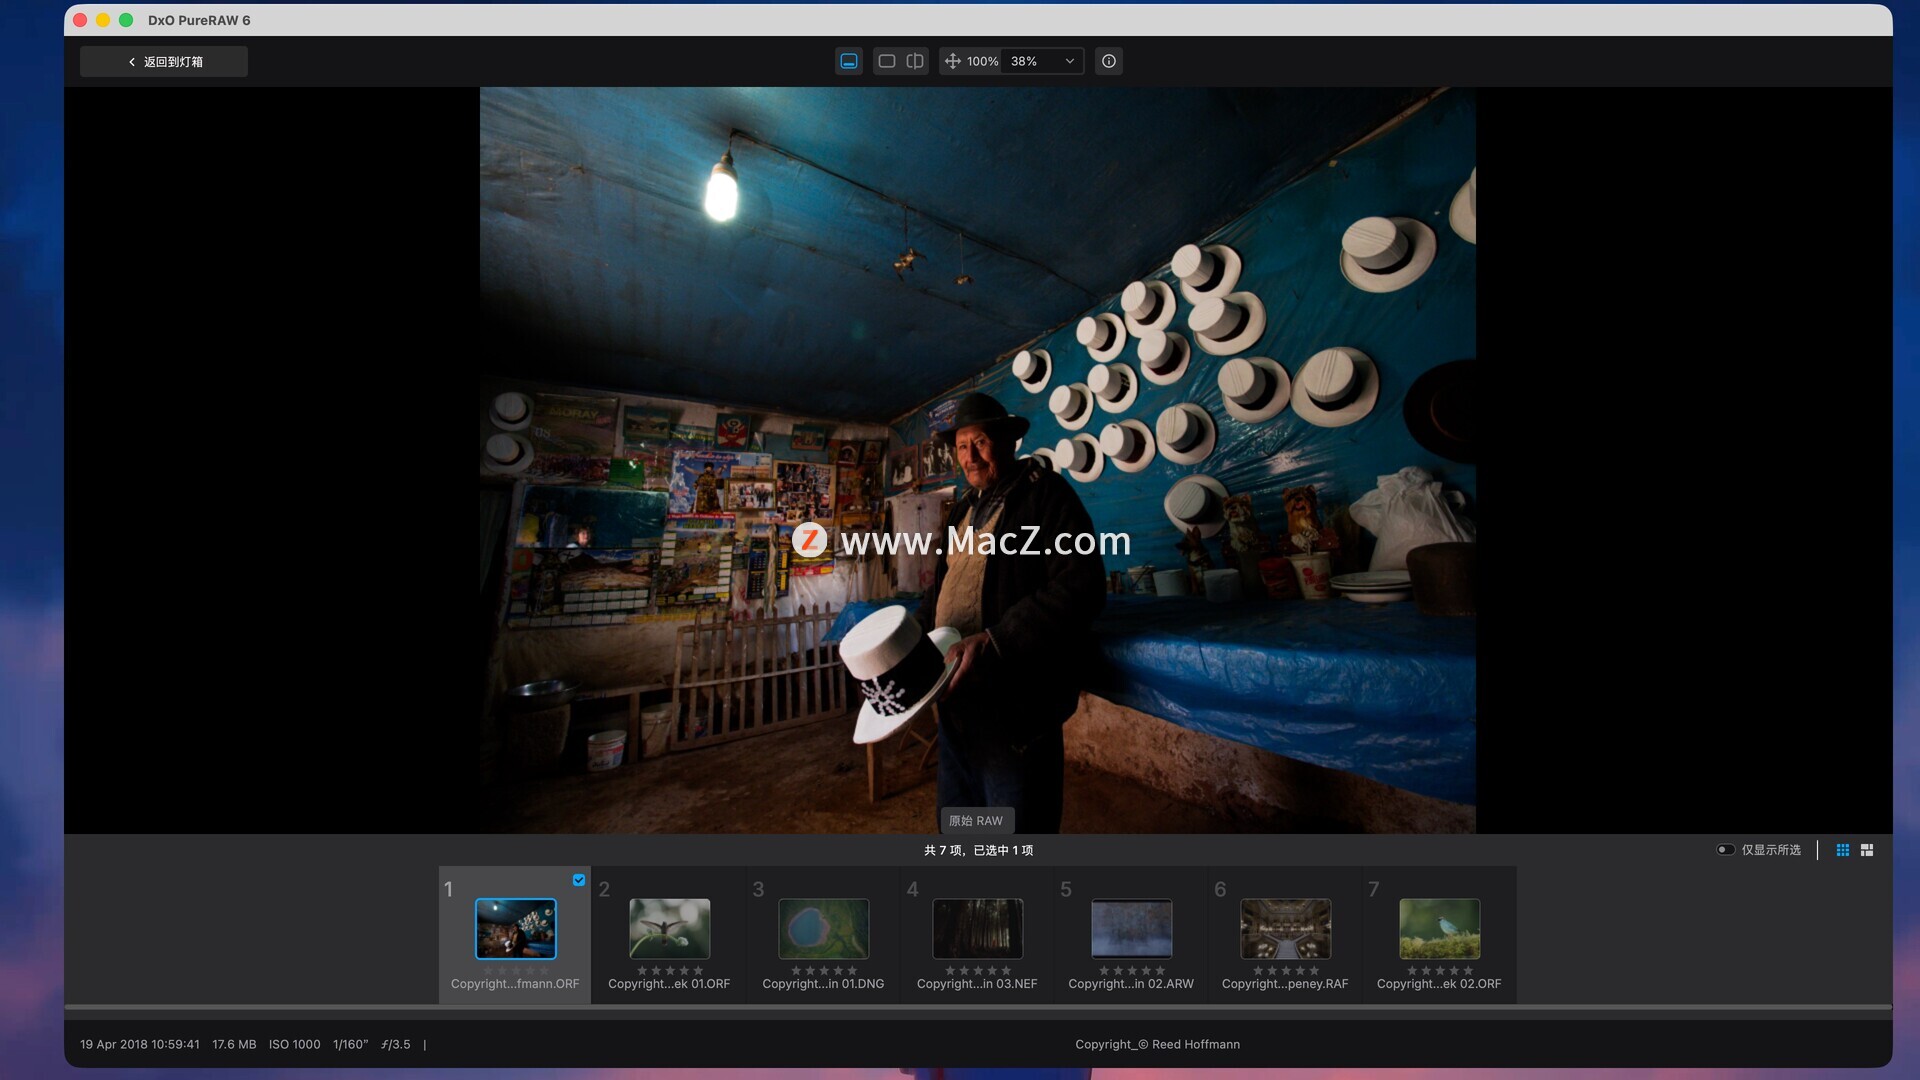Uncheck the selection checkbox on thumbnail 1

[579, 880]
